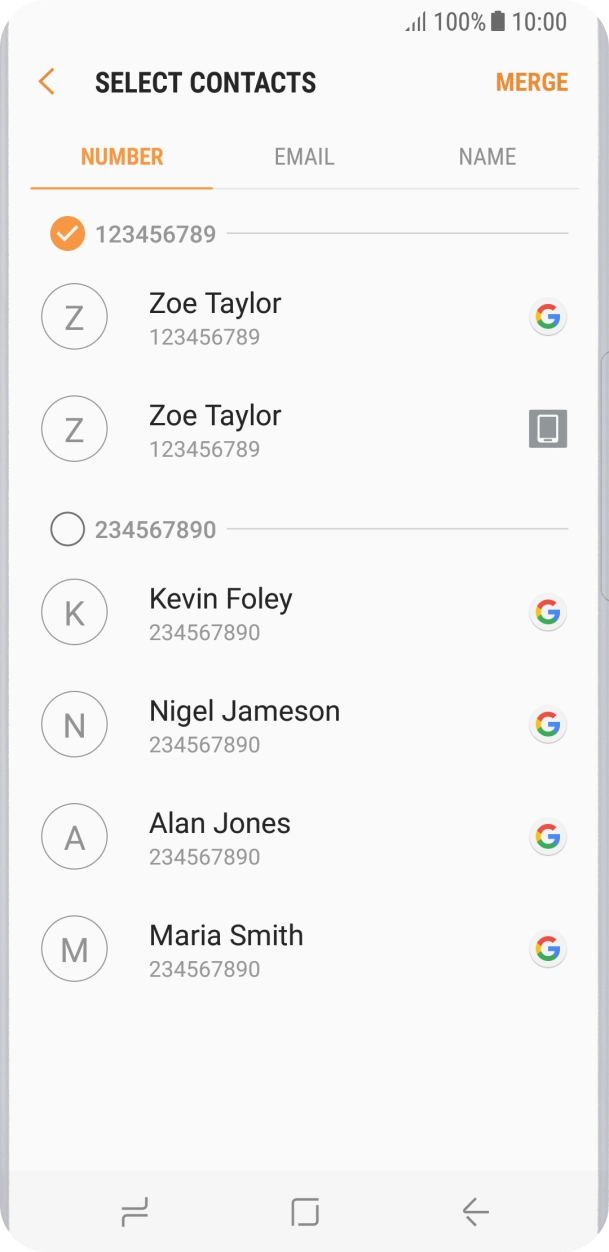Image resolution: width=609 pixels, height=1252 pixels.
Task: Tap the phone storage icon beside Zoe Taylor
Action: click(x=547, y=428)
